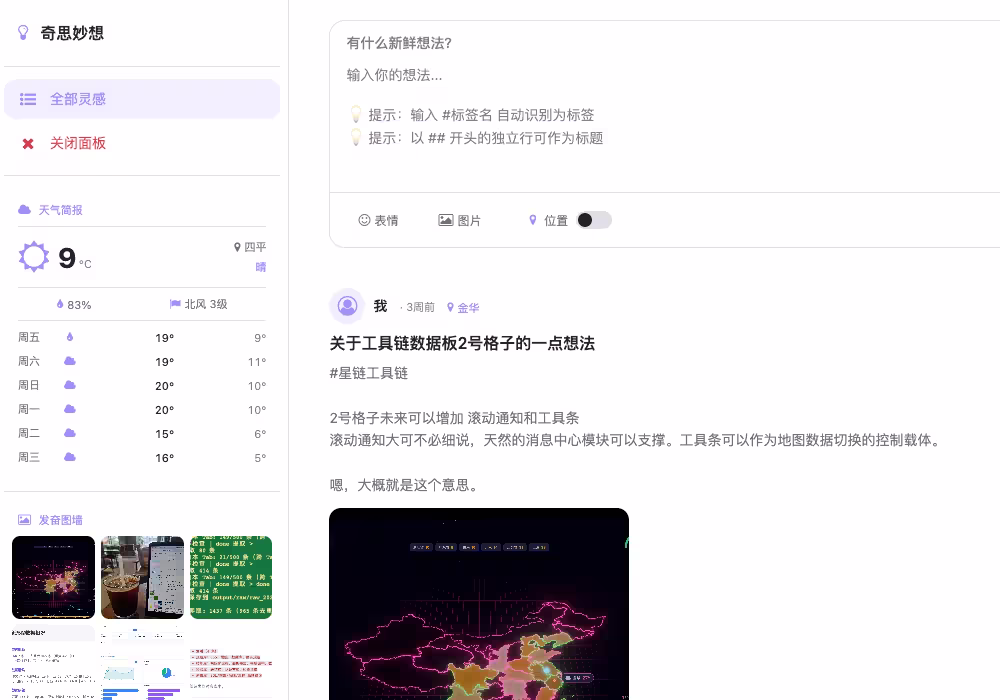This screenshot has width=1000, height=700.
Task: Click the cloud icon in 周六 row
Action: tap(70, 361)
